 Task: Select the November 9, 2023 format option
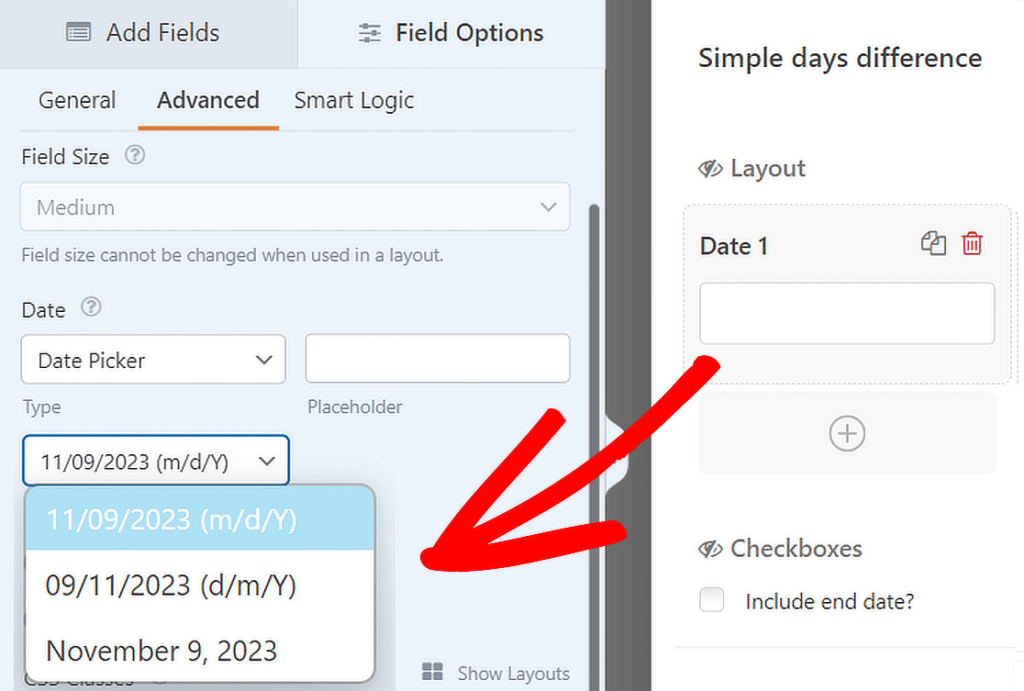coord(161,650)
